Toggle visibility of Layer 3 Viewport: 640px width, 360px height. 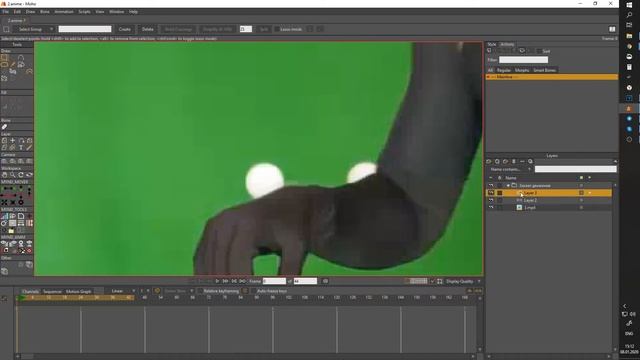tap(491, 193)
